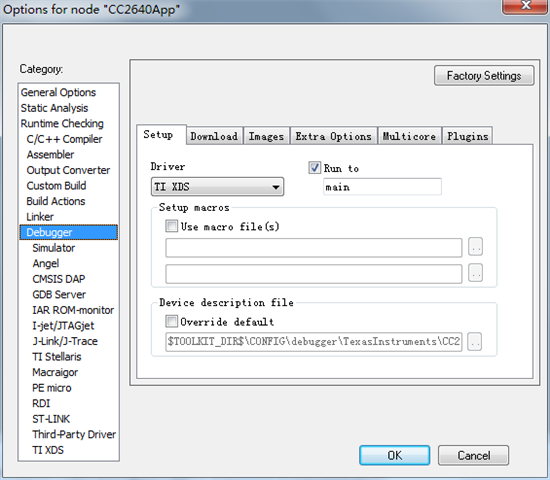Click the Cancel button

point(473,455)
